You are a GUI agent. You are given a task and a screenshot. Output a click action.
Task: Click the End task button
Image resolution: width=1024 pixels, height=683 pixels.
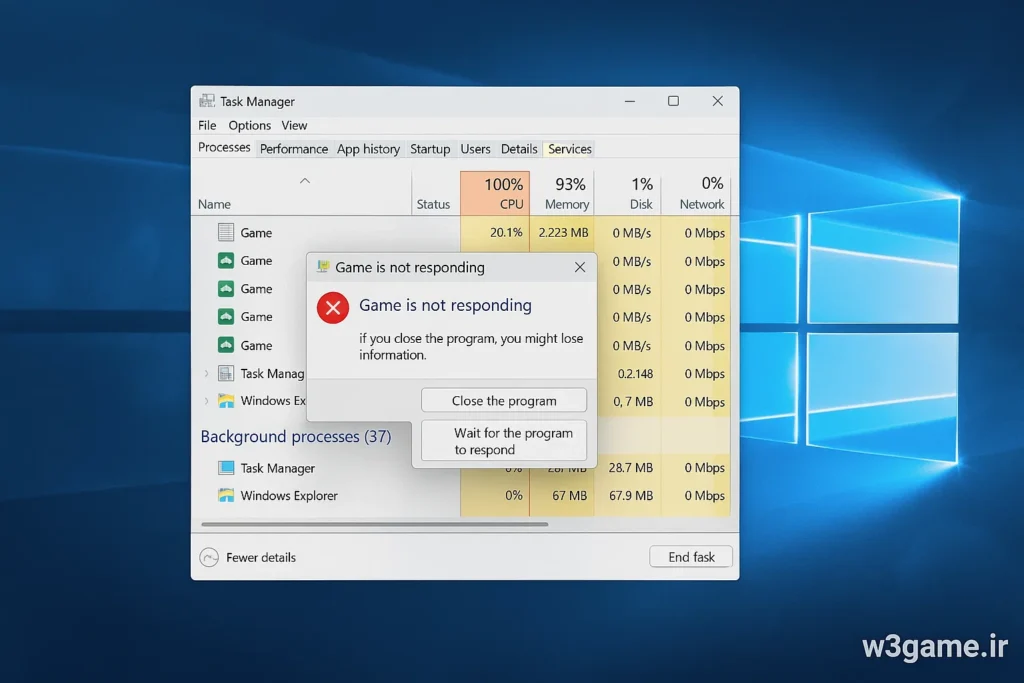(x=691, y=557)
